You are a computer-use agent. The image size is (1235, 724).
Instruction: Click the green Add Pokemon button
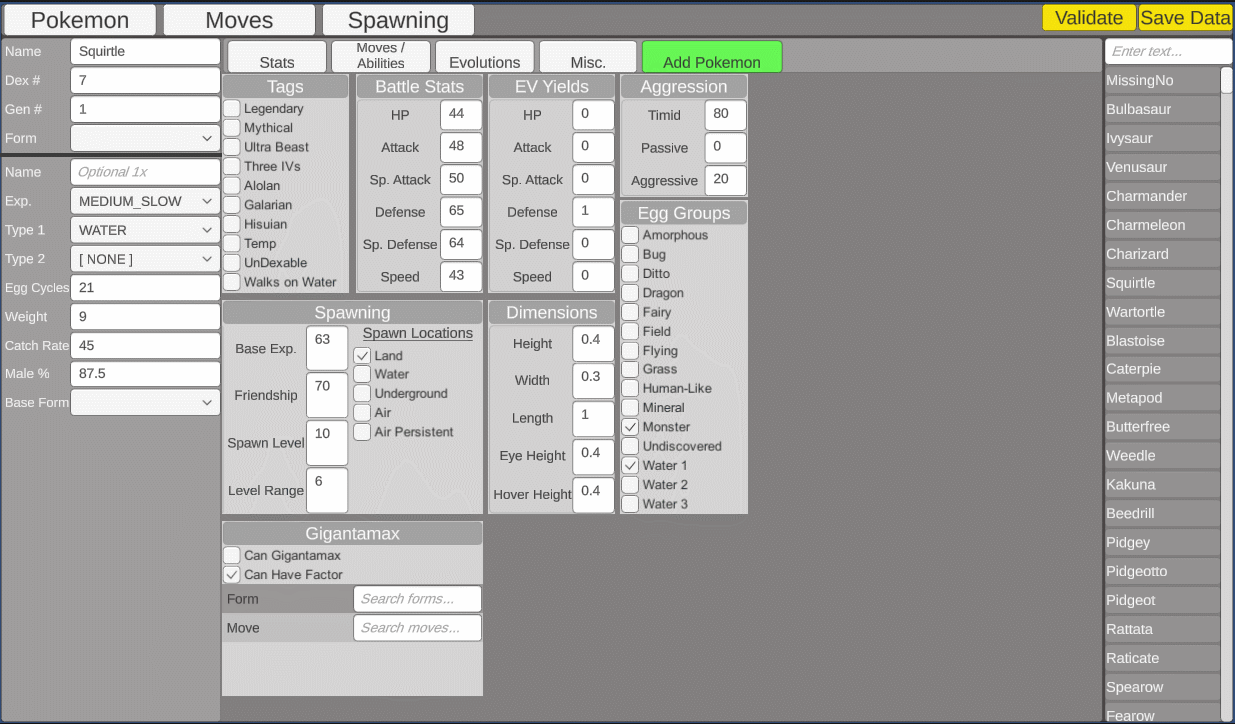pyautogui.click(x=712, y=56)
